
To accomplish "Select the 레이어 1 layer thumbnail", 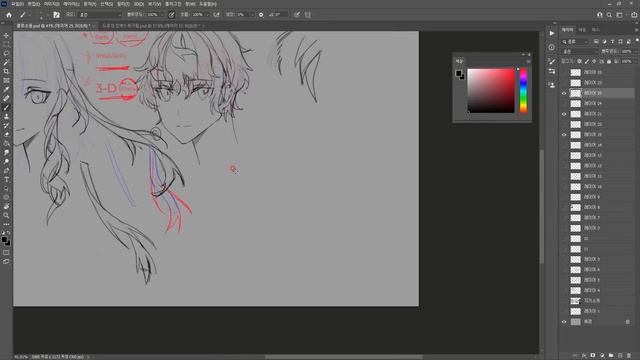I will 576,311.
